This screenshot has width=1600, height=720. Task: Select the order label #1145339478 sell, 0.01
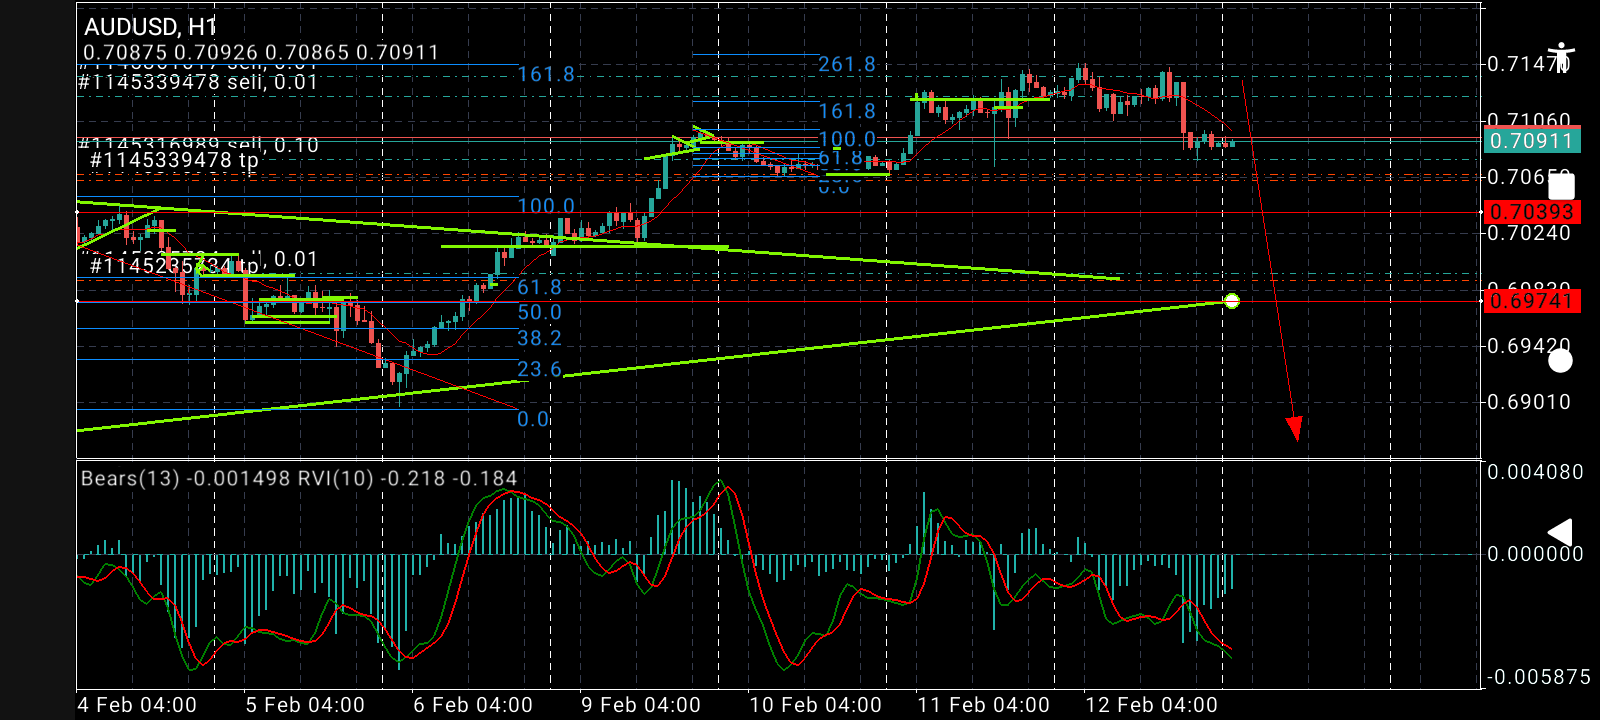[198, 82]
